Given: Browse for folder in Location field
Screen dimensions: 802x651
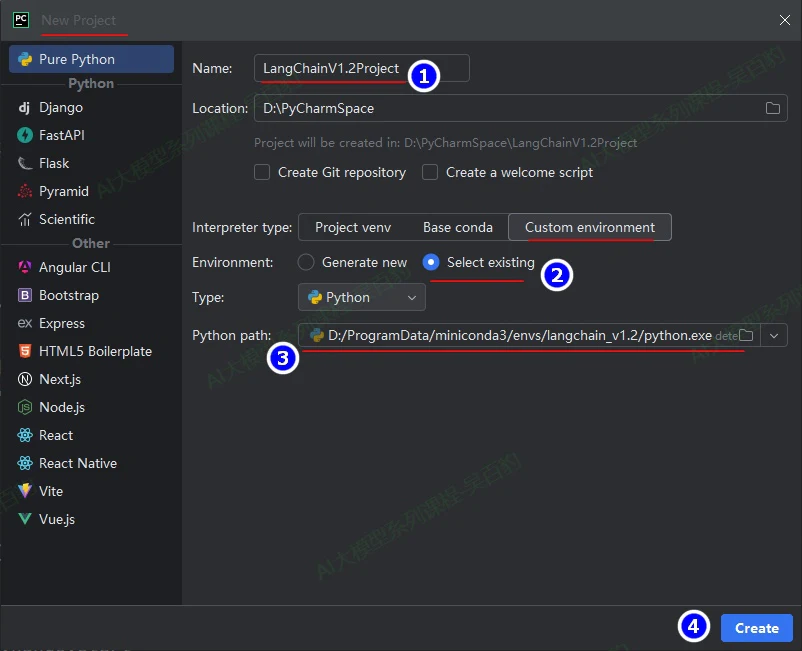Looking at the screenshot, I should tap(772, 108).
